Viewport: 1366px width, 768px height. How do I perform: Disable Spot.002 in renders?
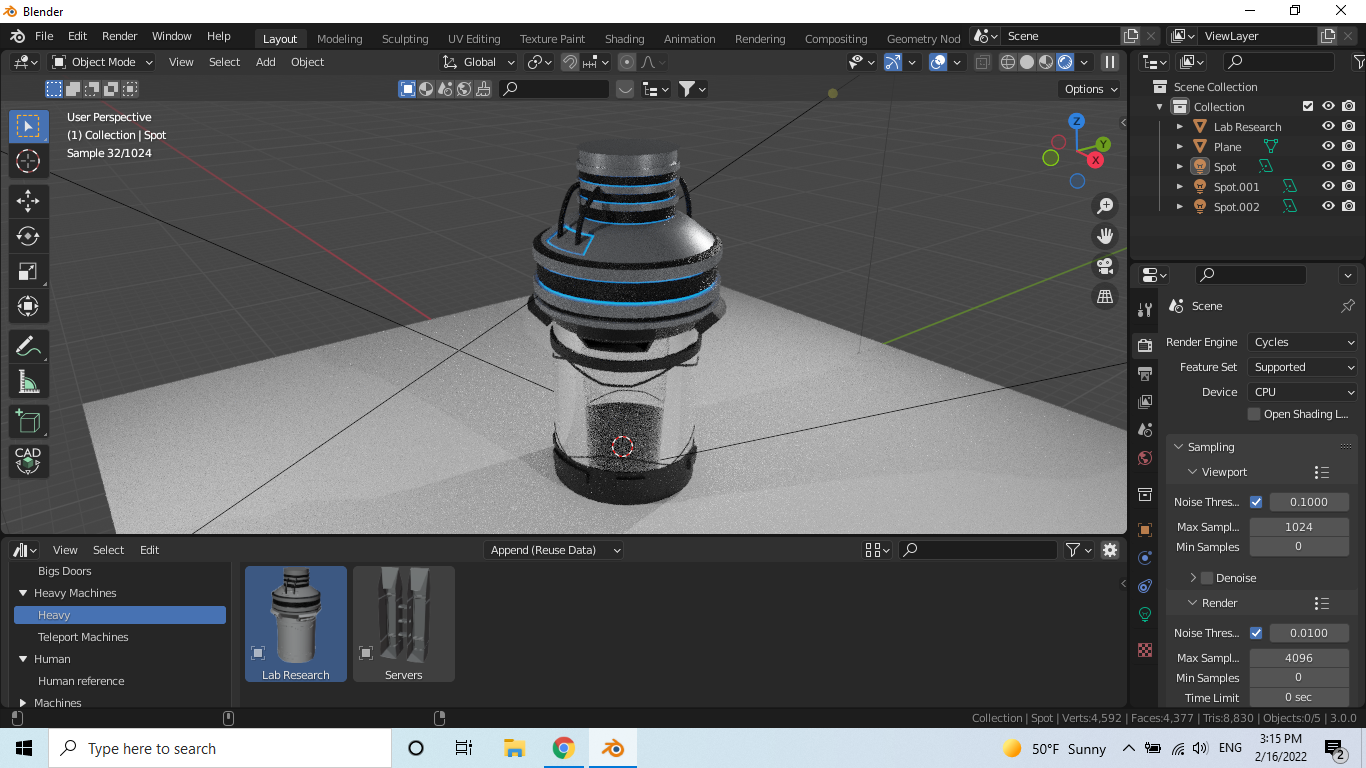1349,207
